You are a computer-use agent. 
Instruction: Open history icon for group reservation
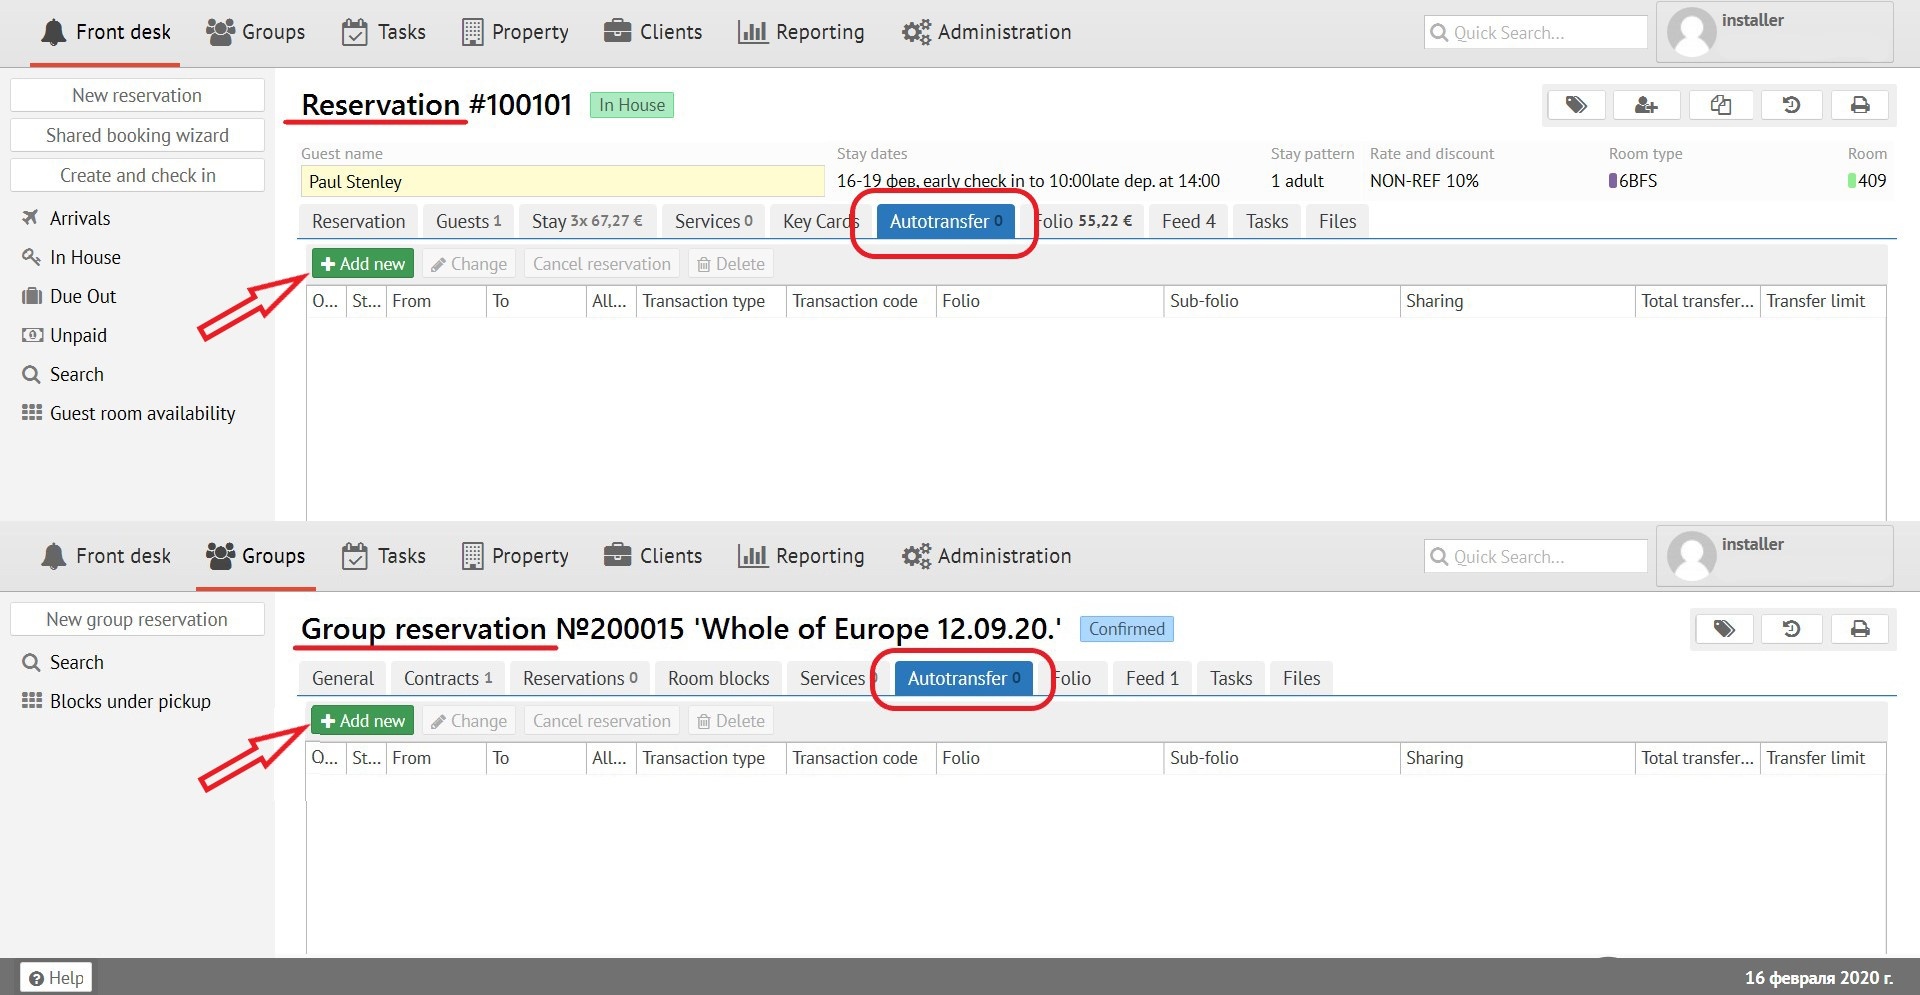tap(1791, 629)
